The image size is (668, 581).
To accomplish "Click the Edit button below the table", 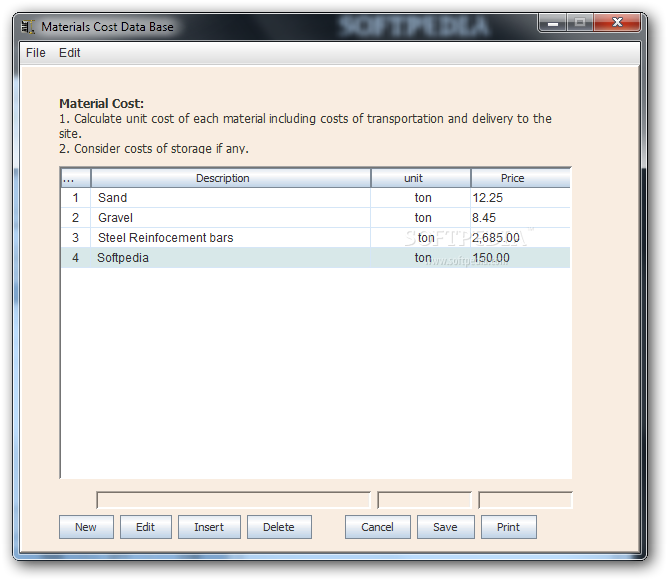I will tap(146, 527).
